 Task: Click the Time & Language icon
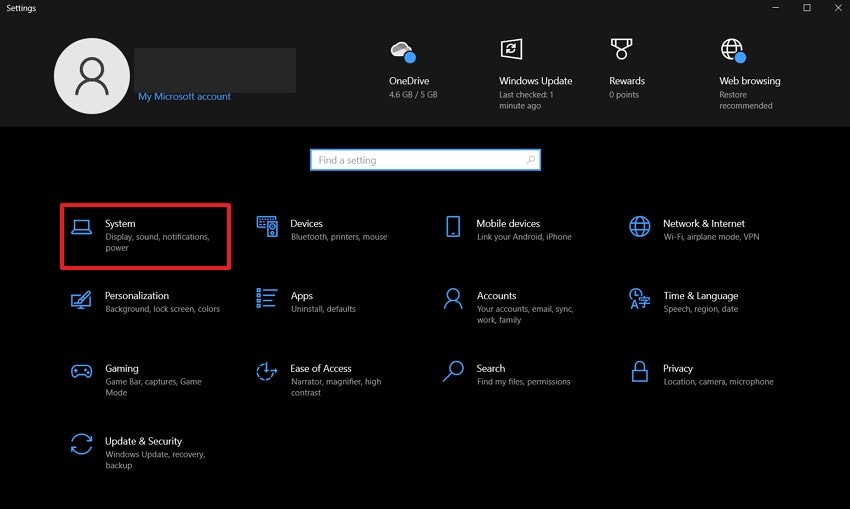coord(640,299)
